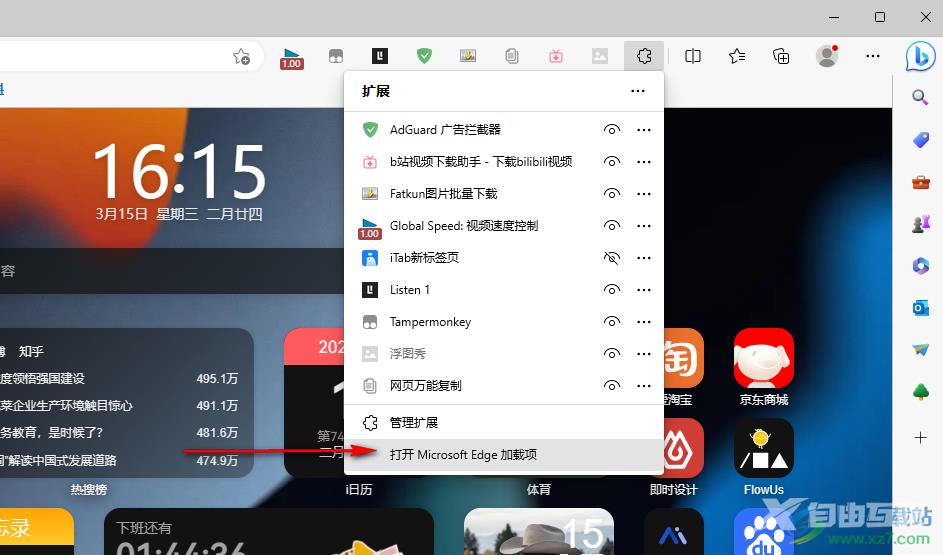Viewport: 943px width, 555px height.
Task: Click the Extensions puzzle piece toolbar button
Action: coord(644,56)
